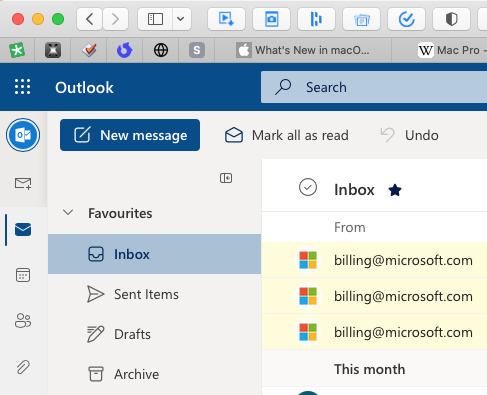
Task: Click the shield privacy report toolbar icon
Action: pos(451,19)
